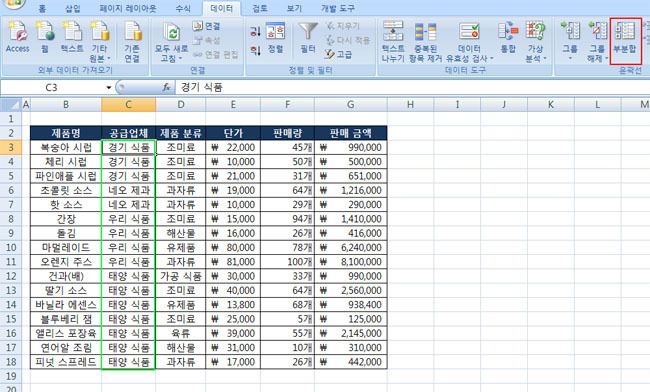Open the View (보기) tab
This screenshot has height=392, width=650.
[x=294, y=8]
